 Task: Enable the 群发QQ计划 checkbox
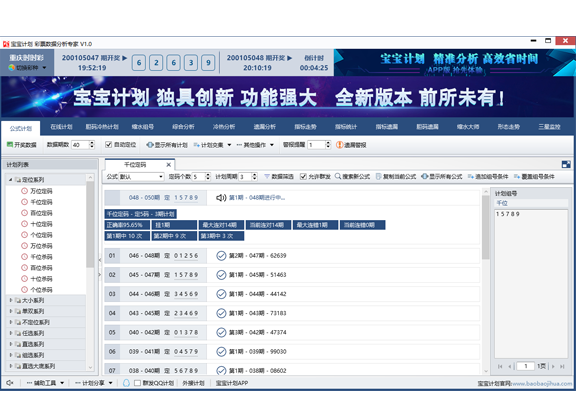pyautogui.click(x=137, y=383)
